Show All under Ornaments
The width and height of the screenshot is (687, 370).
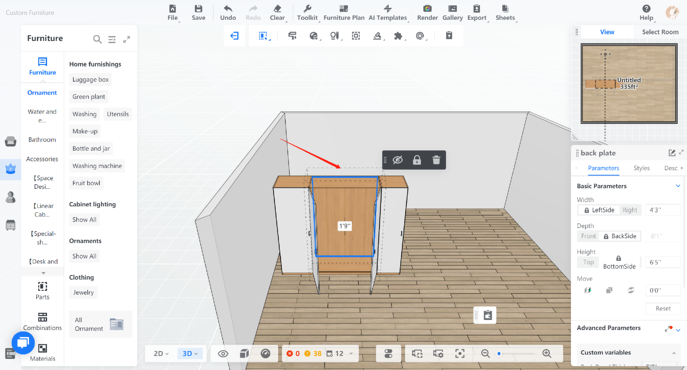point(84,256)
